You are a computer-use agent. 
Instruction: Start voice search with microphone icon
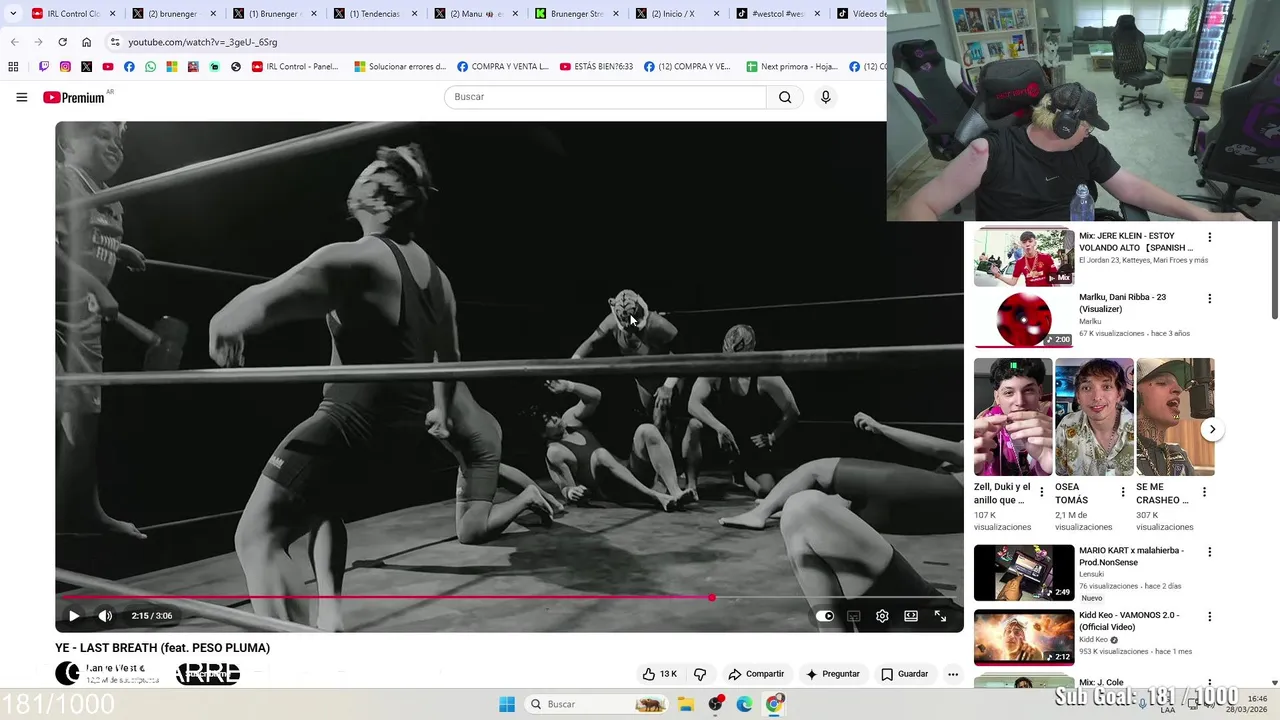pos(825,97)
